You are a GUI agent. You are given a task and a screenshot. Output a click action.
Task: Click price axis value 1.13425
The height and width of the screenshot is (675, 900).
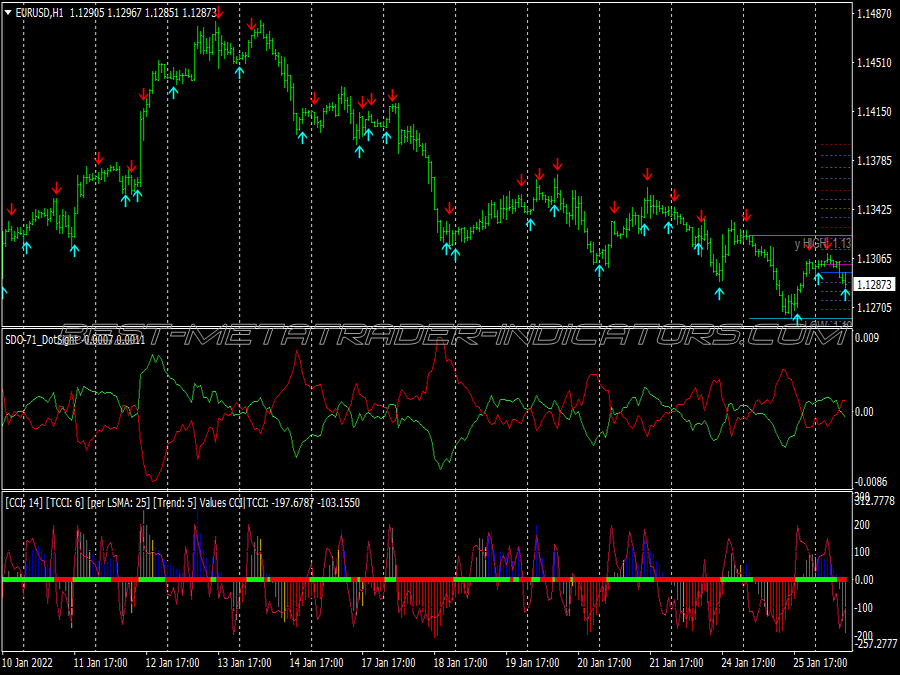874,210
